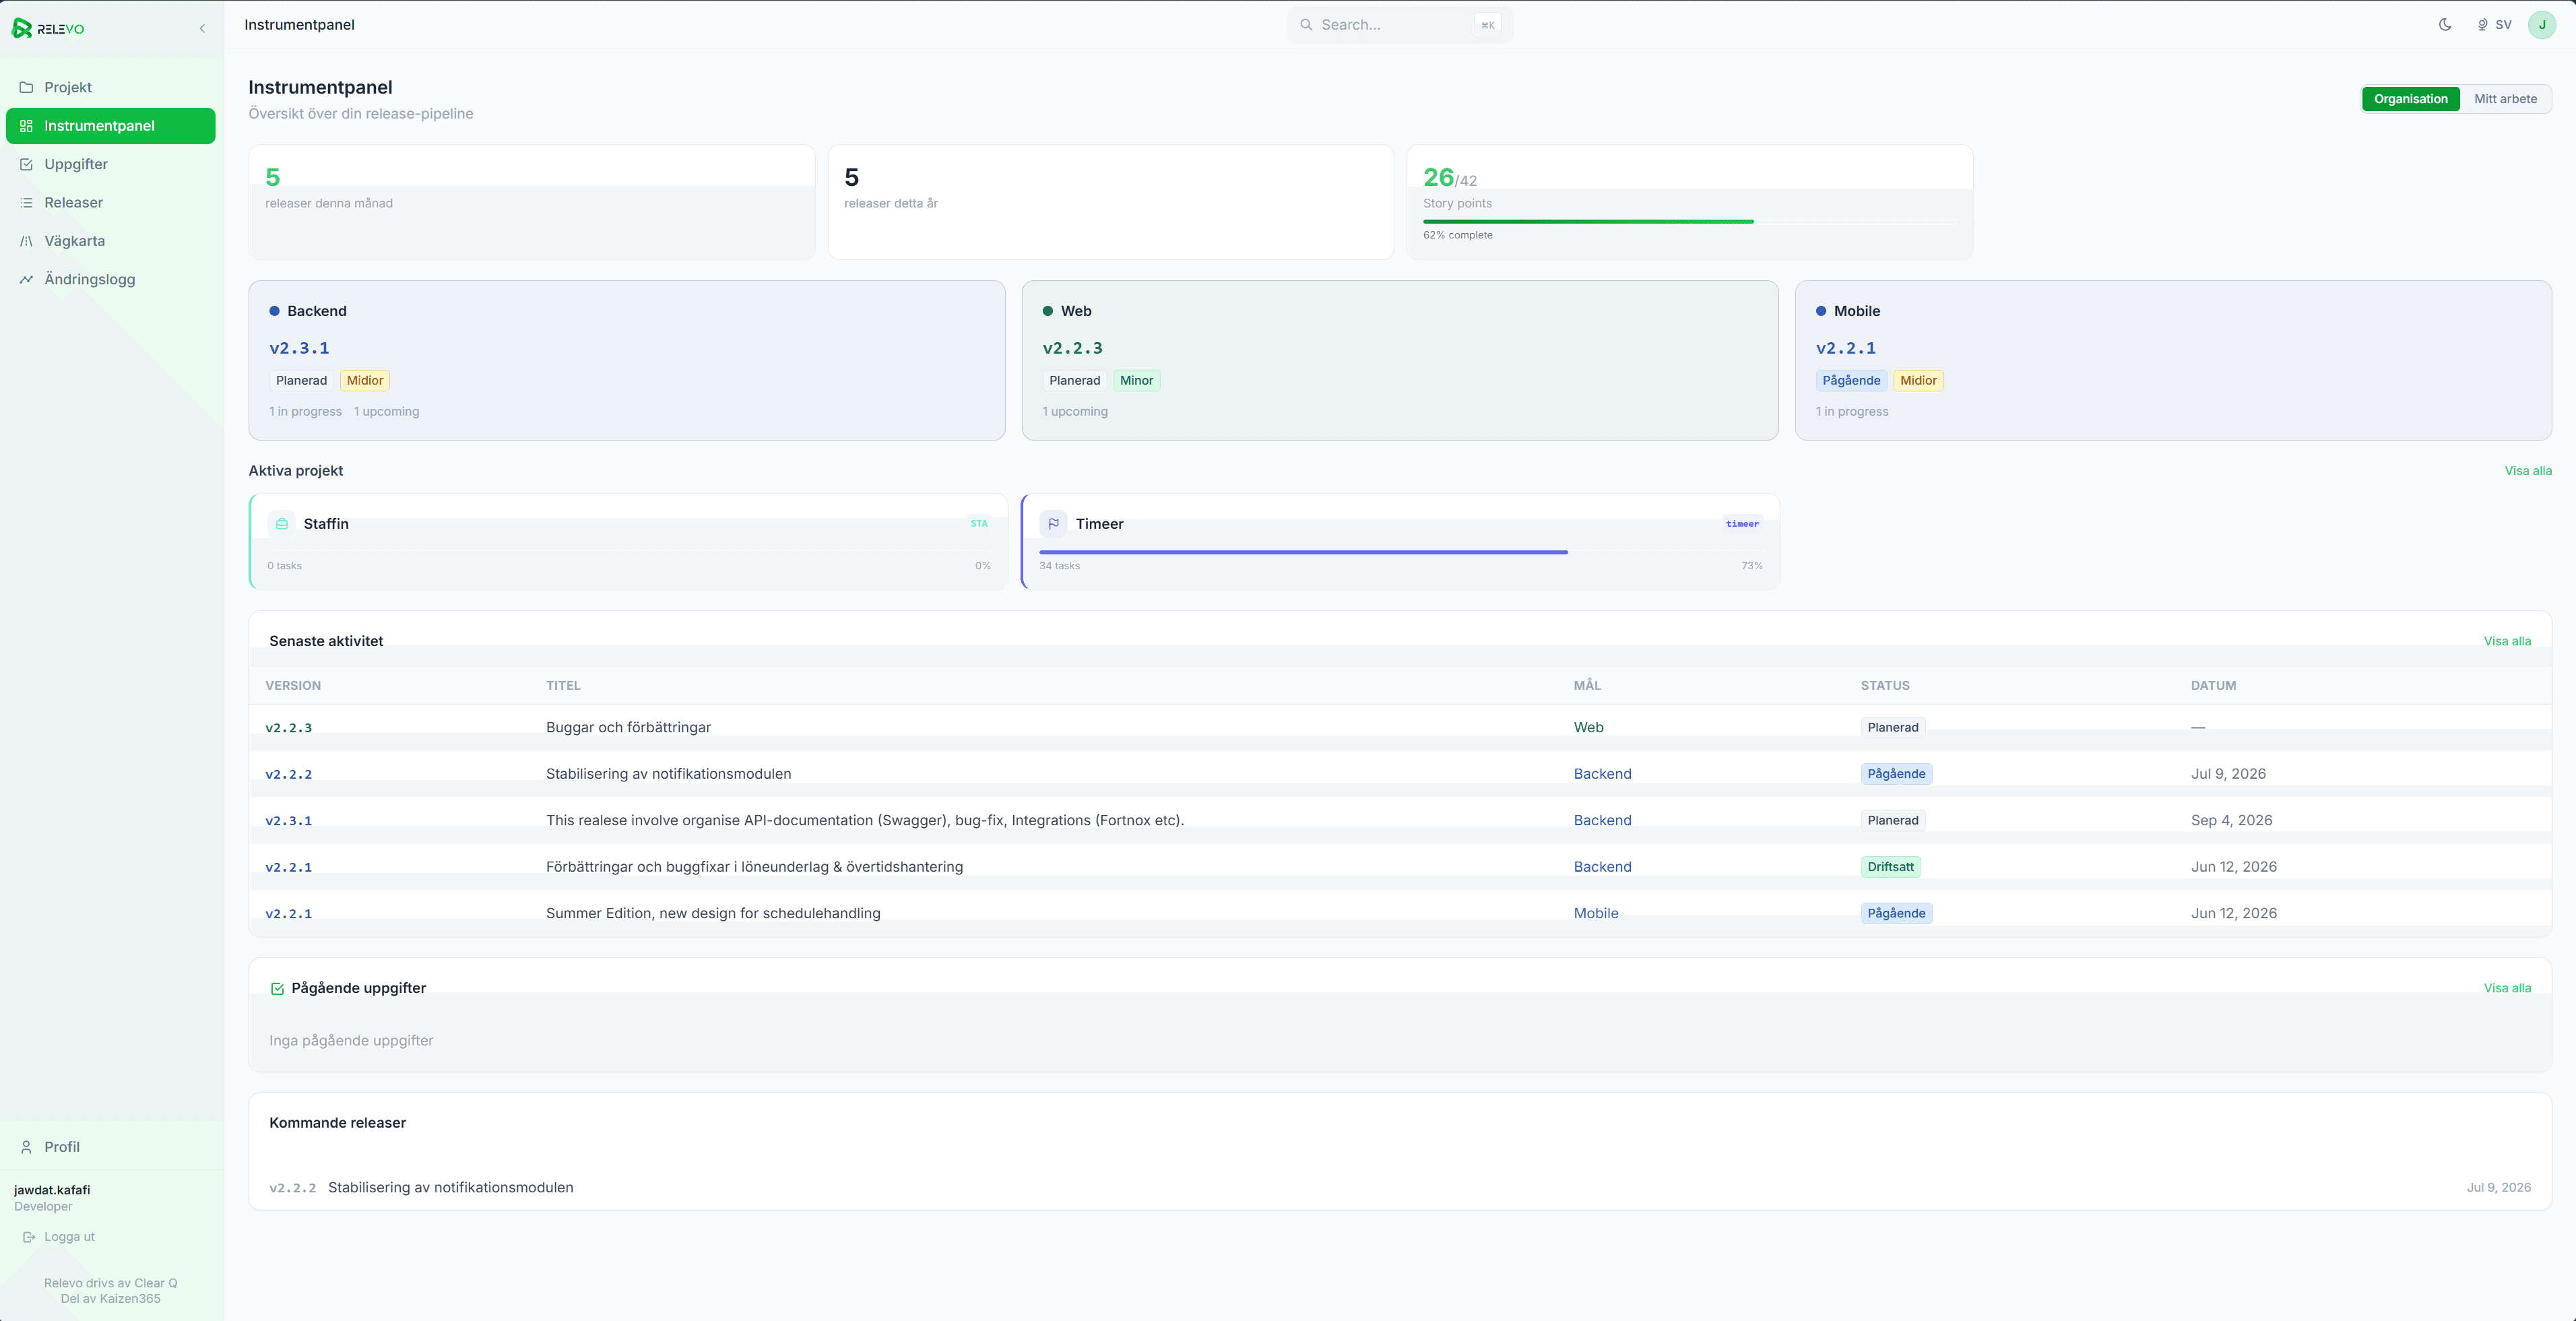Click the Buggar och förbättringar title
2576x1321 pixels.
[628, 728]
